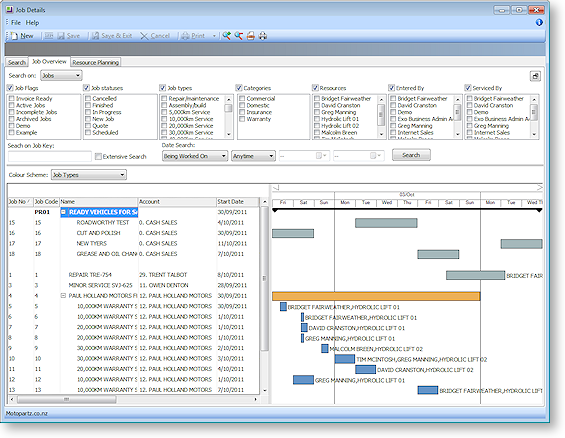Screen dimensions: 565x438
Task: Check Hydrolic Lift 01 in Resources
Action: (317, 119)
